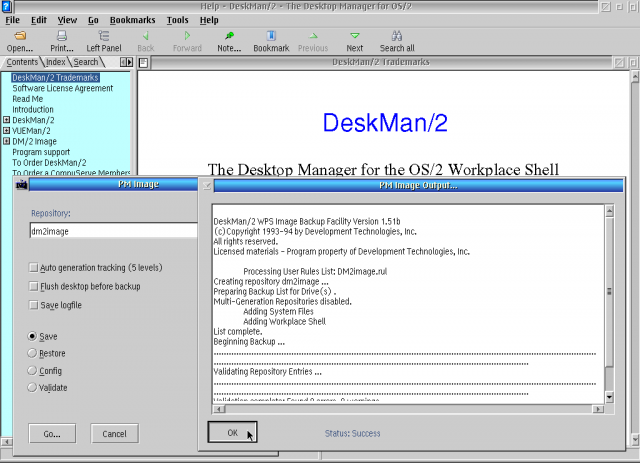
Task: Select the Validate radio button
Action: (32, 387)
